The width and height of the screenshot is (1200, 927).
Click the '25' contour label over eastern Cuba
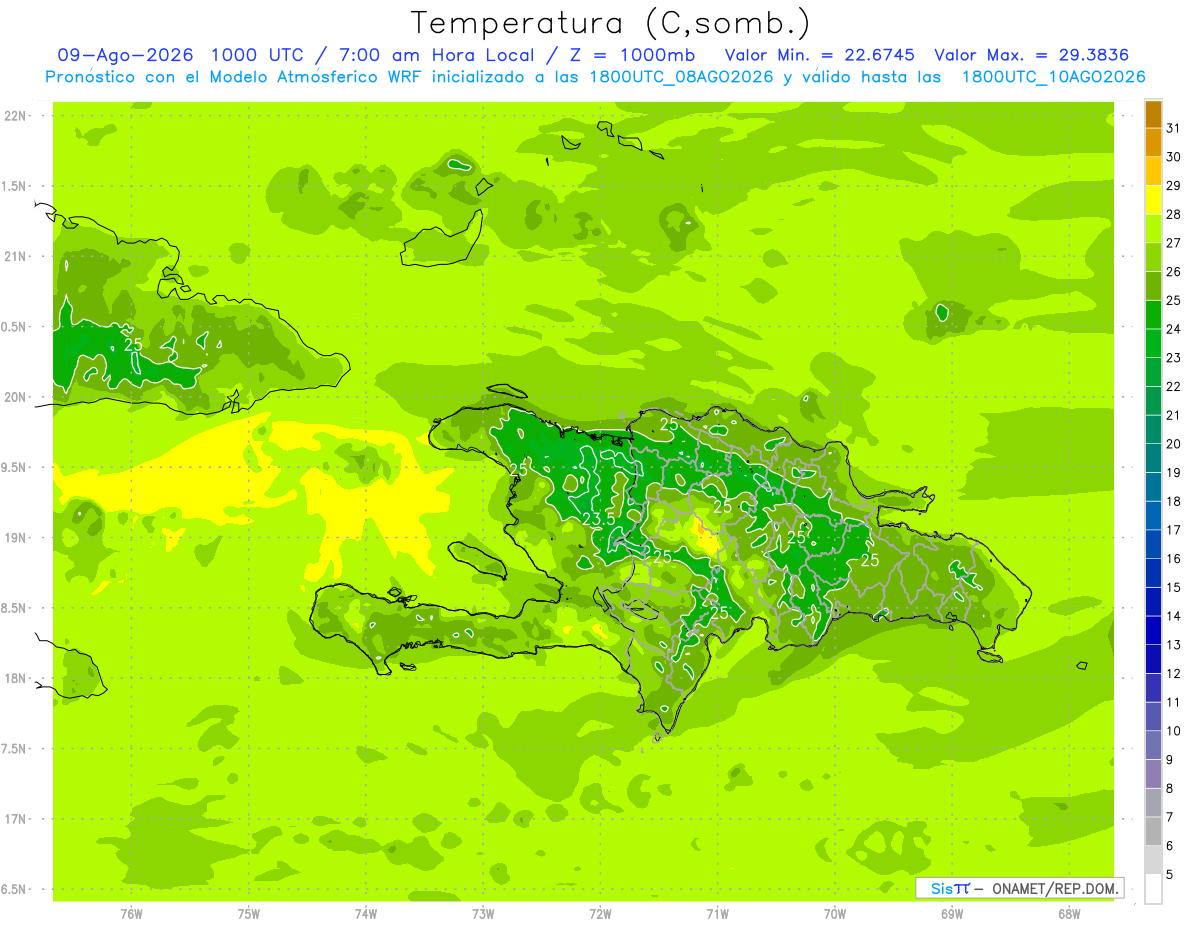[133, 345]
